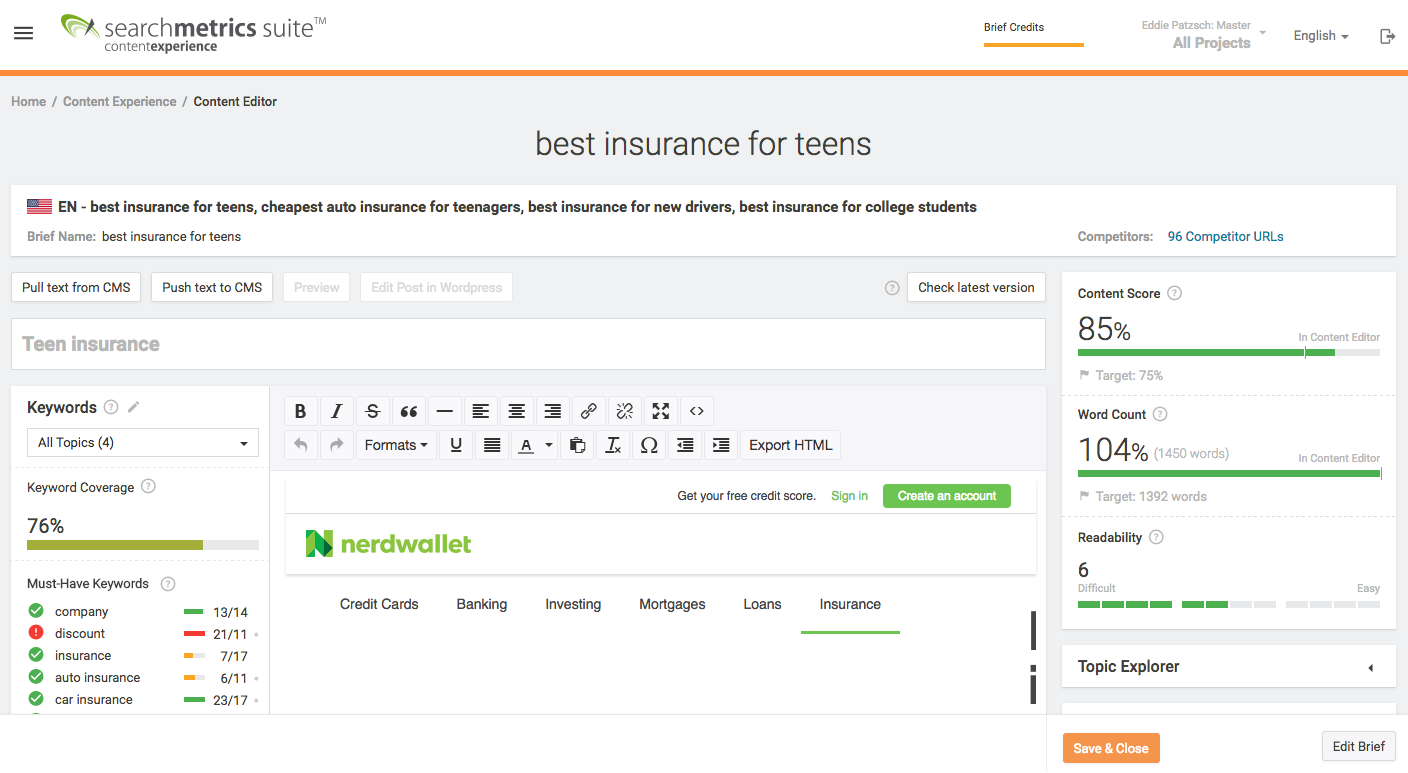The image size is (1408, 773).
Task: Select the Mortgages navigation item
Action: coord(672,604)
